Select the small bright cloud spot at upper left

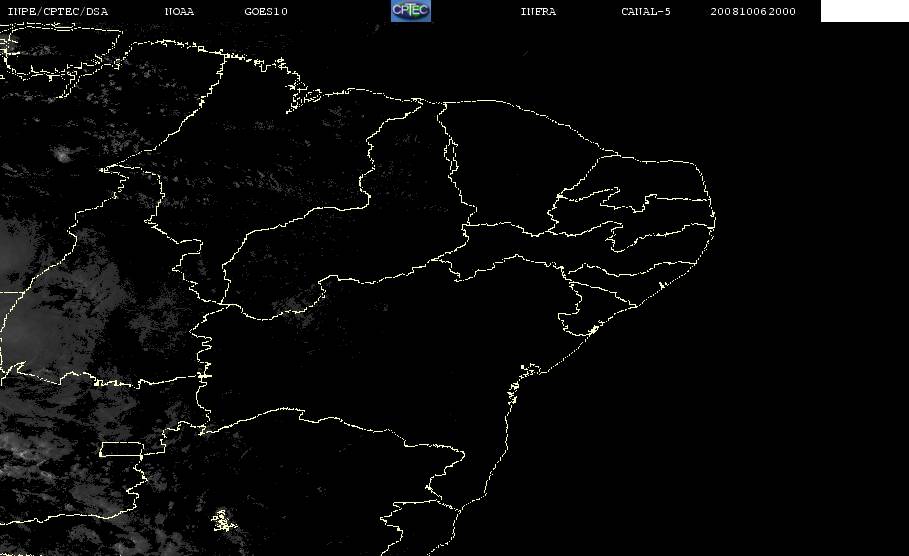coord(61,154)
